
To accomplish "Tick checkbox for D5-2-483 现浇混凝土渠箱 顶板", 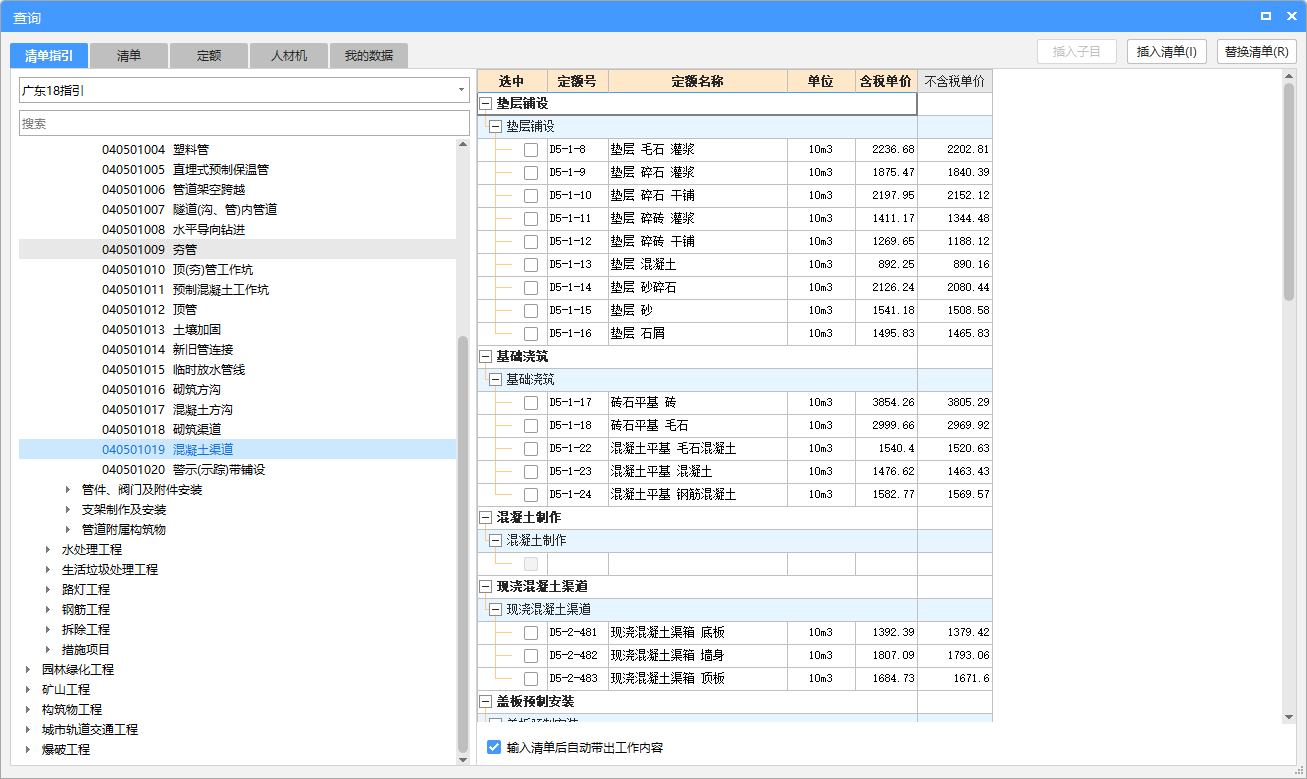I will coord(531,679).
